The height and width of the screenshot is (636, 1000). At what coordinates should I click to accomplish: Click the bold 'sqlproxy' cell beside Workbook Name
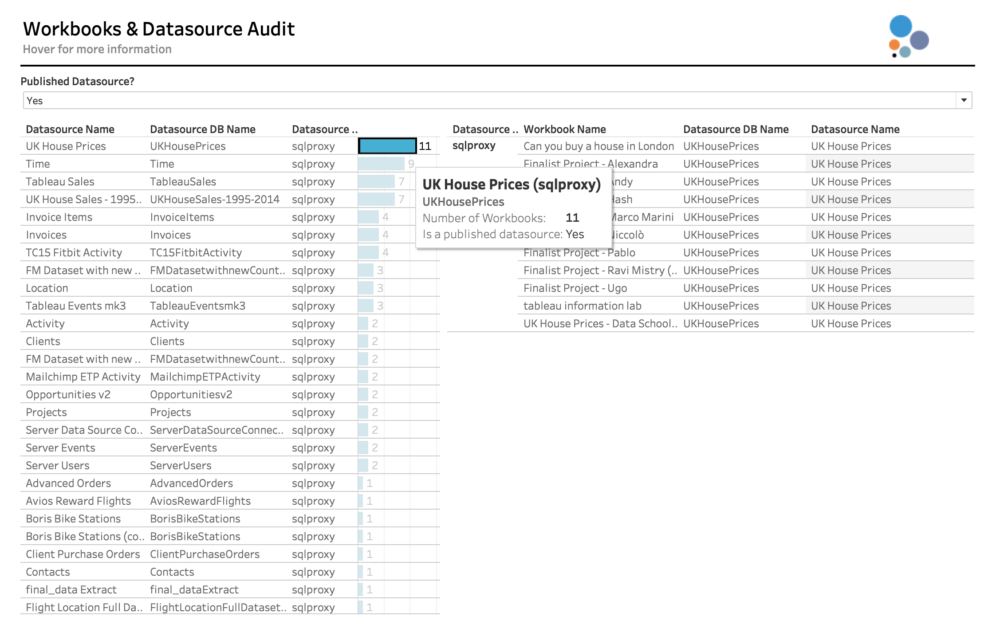474,145
